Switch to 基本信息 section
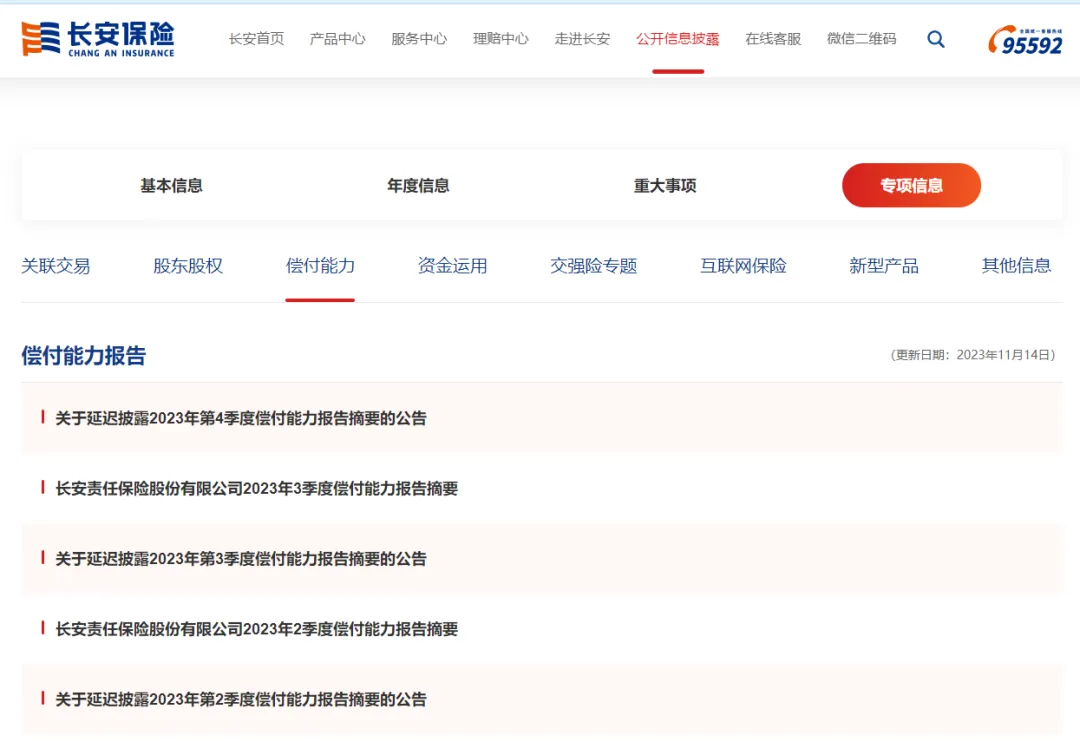The image size is (1080, 742). [x=172, y=185]
